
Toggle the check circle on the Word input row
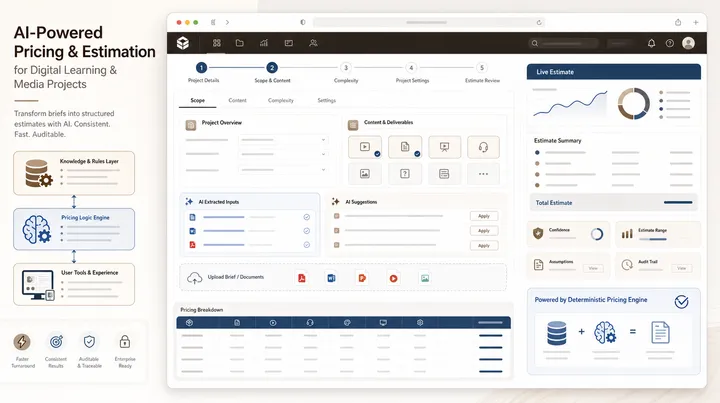click(307, 231)
